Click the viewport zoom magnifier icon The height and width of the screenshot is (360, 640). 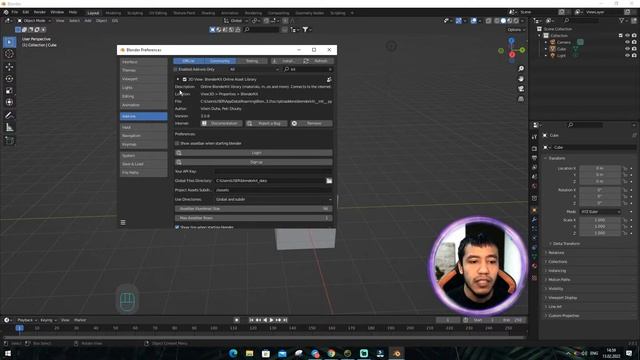click(x=521, y=69)
